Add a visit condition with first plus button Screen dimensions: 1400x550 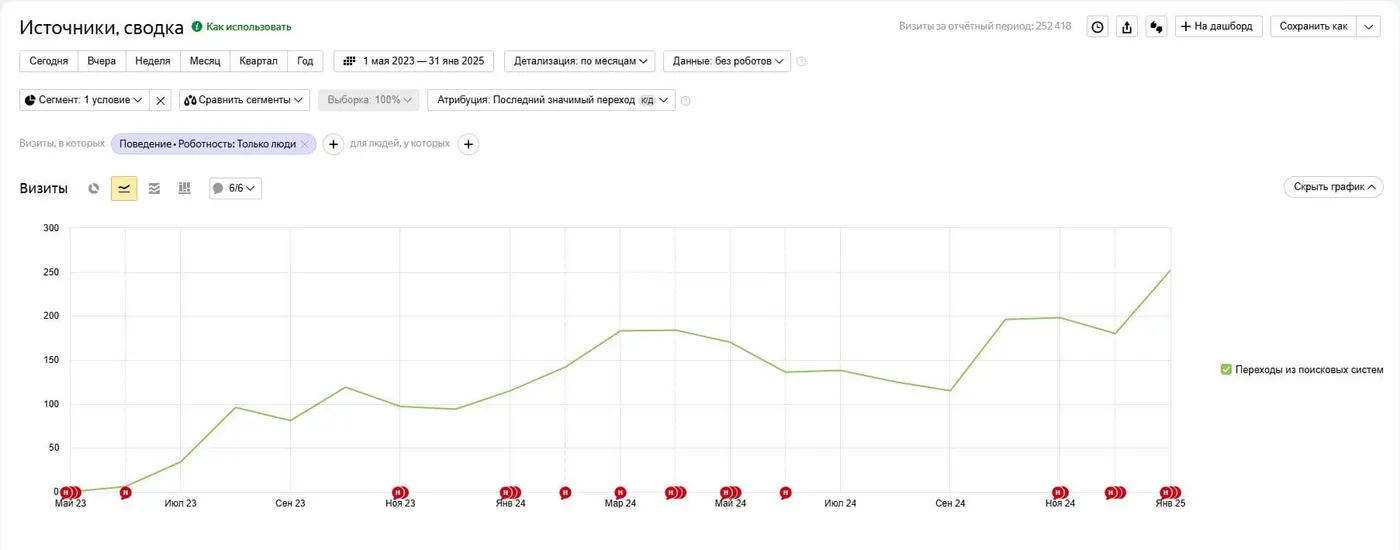(x=334, y=144)
